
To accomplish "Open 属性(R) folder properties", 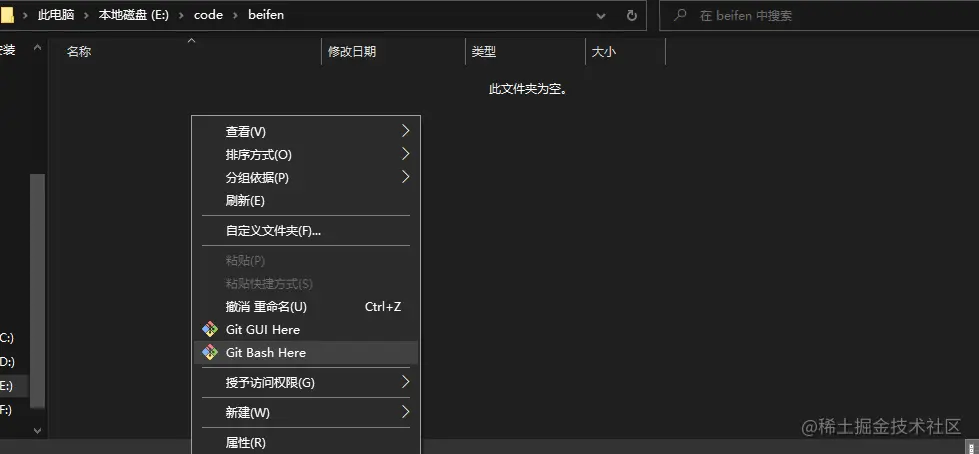I will (306, 443).
